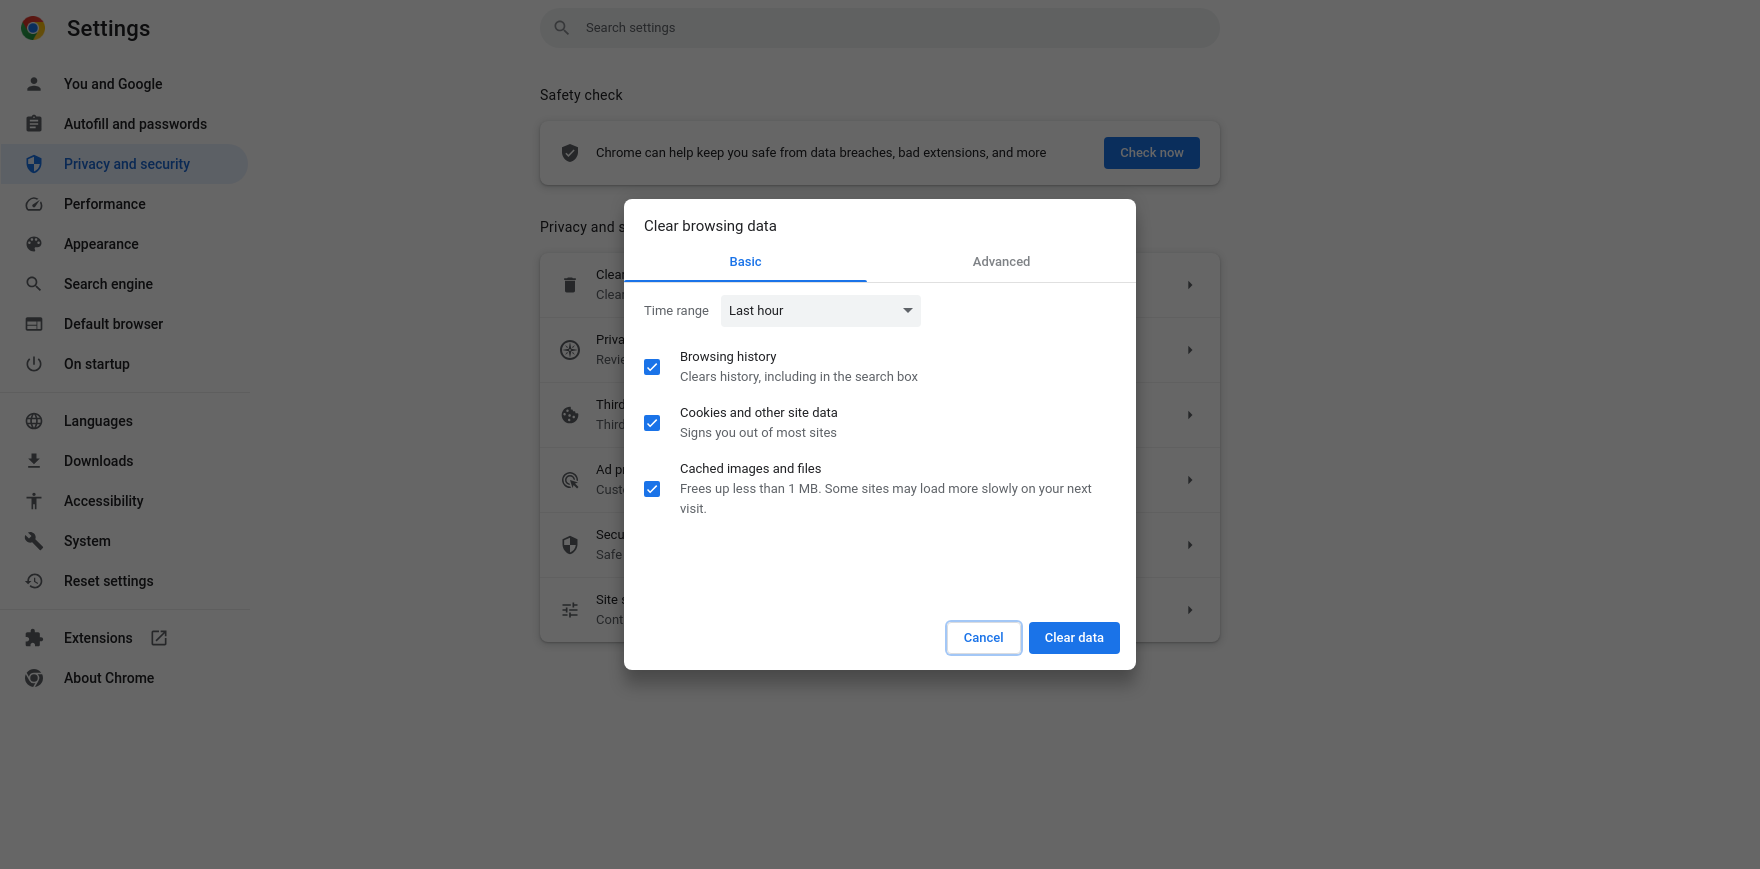Click the trash can icon in Clear browsing row
The height and width of the screenshot is (869, 1760).
(x=570, y=285)
